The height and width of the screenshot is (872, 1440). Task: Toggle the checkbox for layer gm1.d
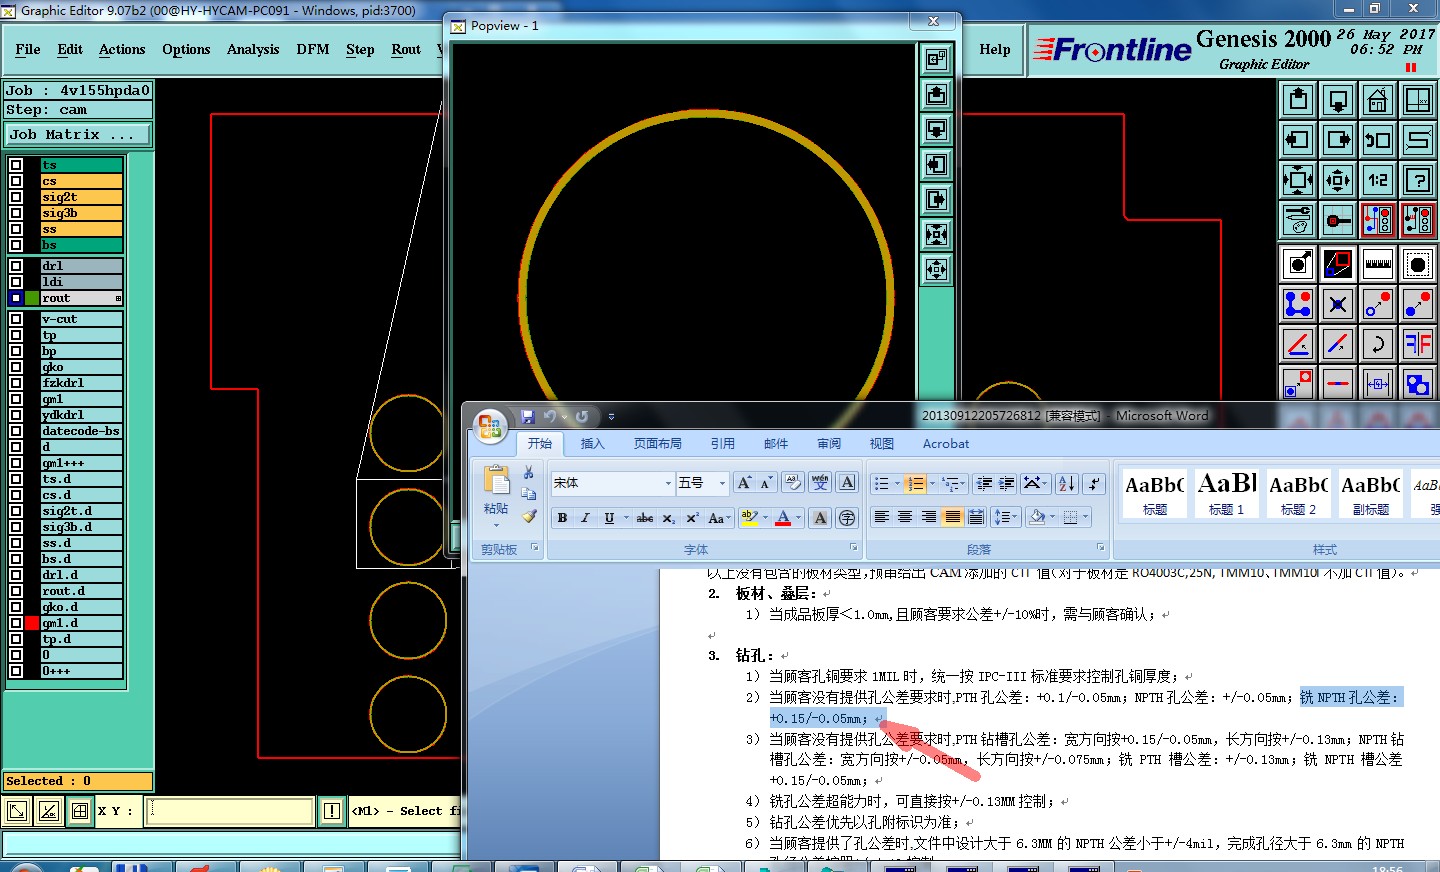16,623
